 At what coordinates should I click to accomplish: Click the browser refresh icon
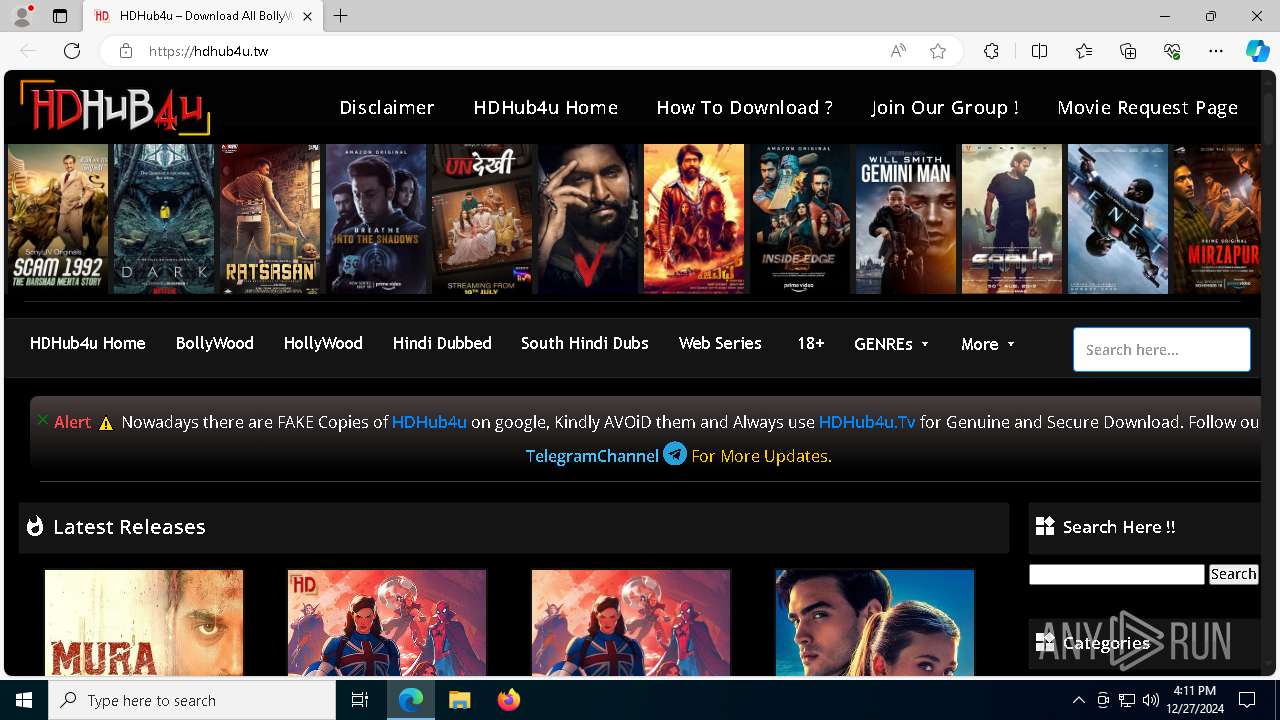[x=72, y=51]
